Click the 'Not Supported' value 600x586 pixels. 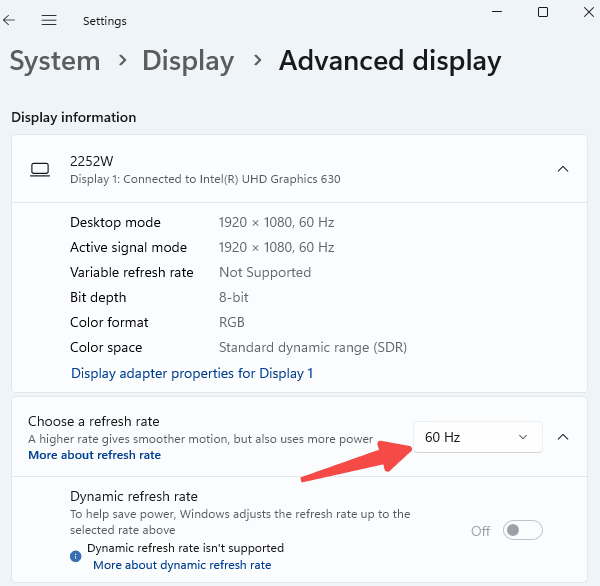pyautogui.click(x=265, y=273)
